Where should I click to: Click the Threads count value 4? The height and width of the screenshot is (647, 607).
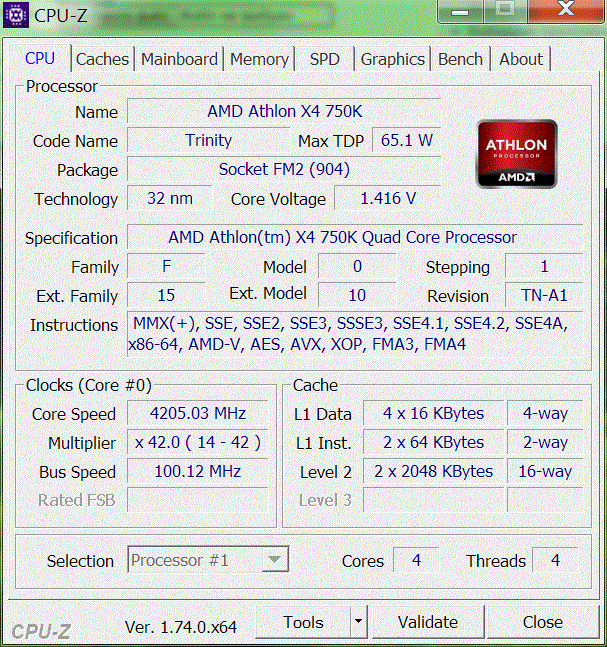click(x=555, y=560)
